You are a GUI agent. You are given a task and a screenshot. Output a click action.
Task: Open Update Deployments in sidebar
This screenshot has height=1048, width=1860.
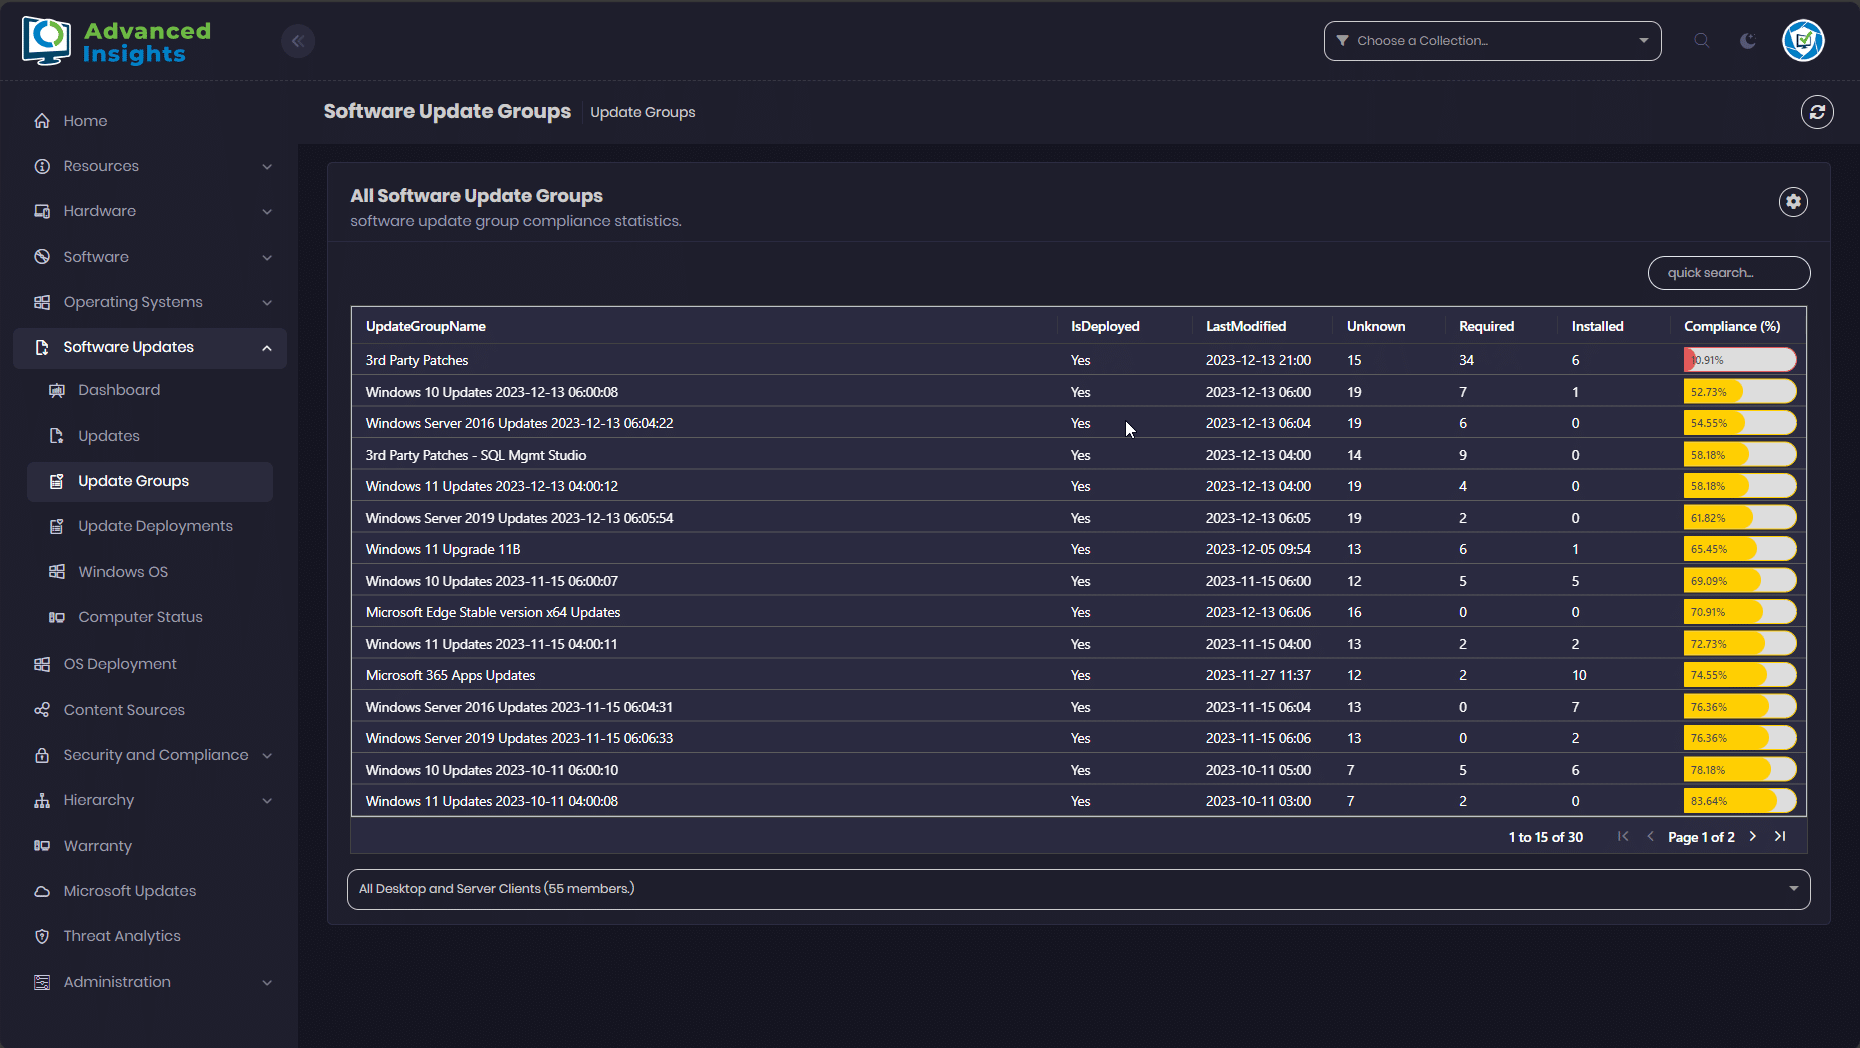click(x=155, y=526)
